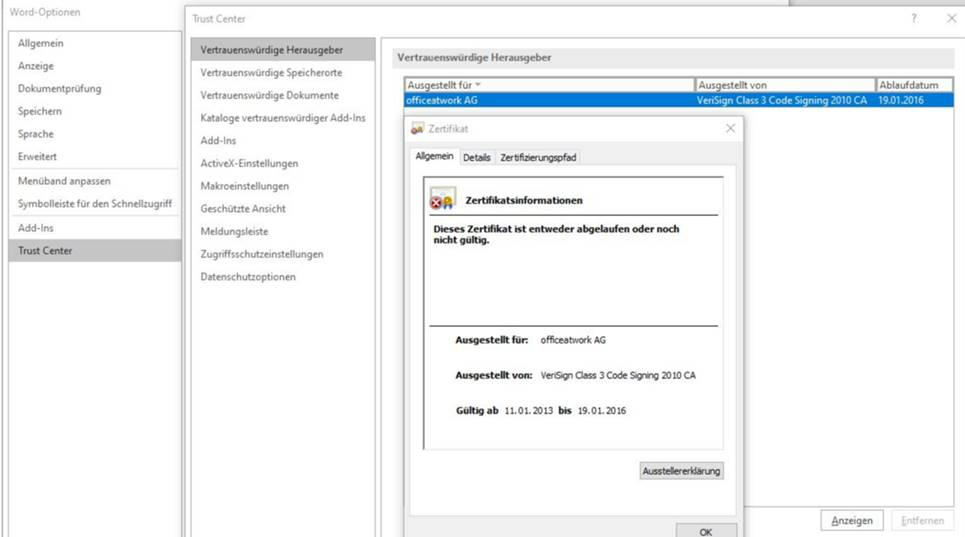Open Zugriffsschutzeinstellungen section

tap(262, 255)
